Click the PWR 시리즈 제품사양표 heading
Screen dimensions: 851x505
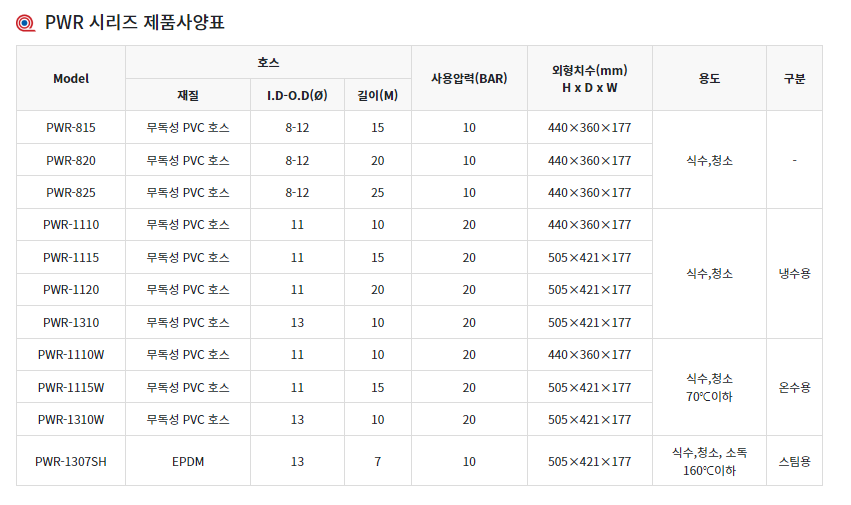click(134, 22)
